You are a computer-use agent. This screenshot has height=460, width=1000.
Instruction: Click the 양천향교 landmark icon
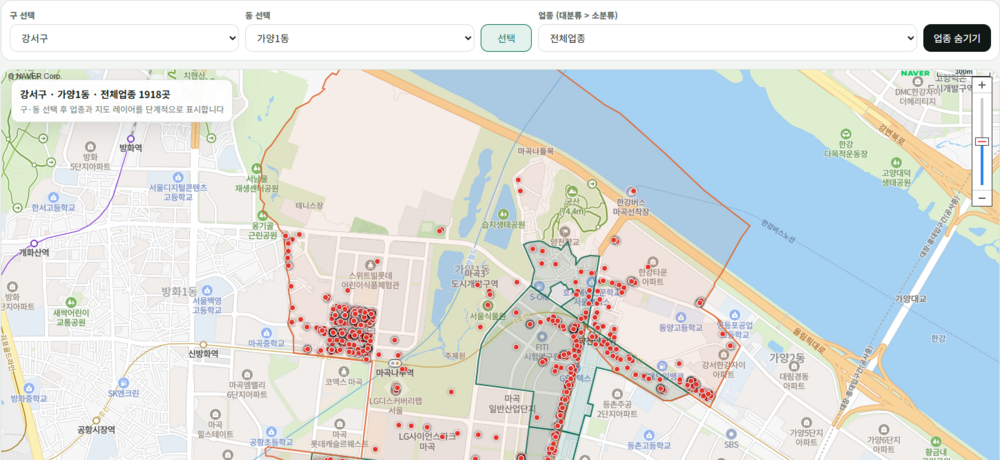point(565,231)
